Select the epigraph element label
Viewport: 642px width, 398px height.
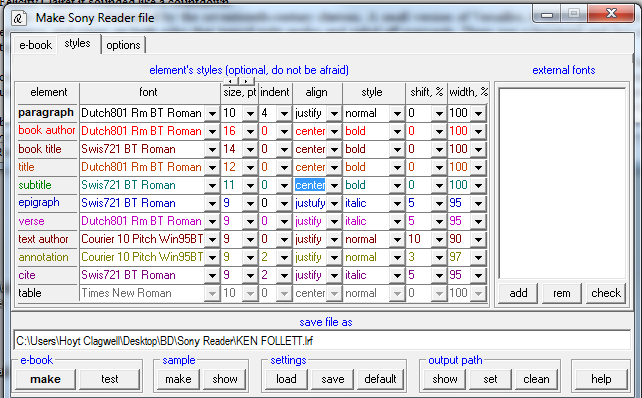39,203
